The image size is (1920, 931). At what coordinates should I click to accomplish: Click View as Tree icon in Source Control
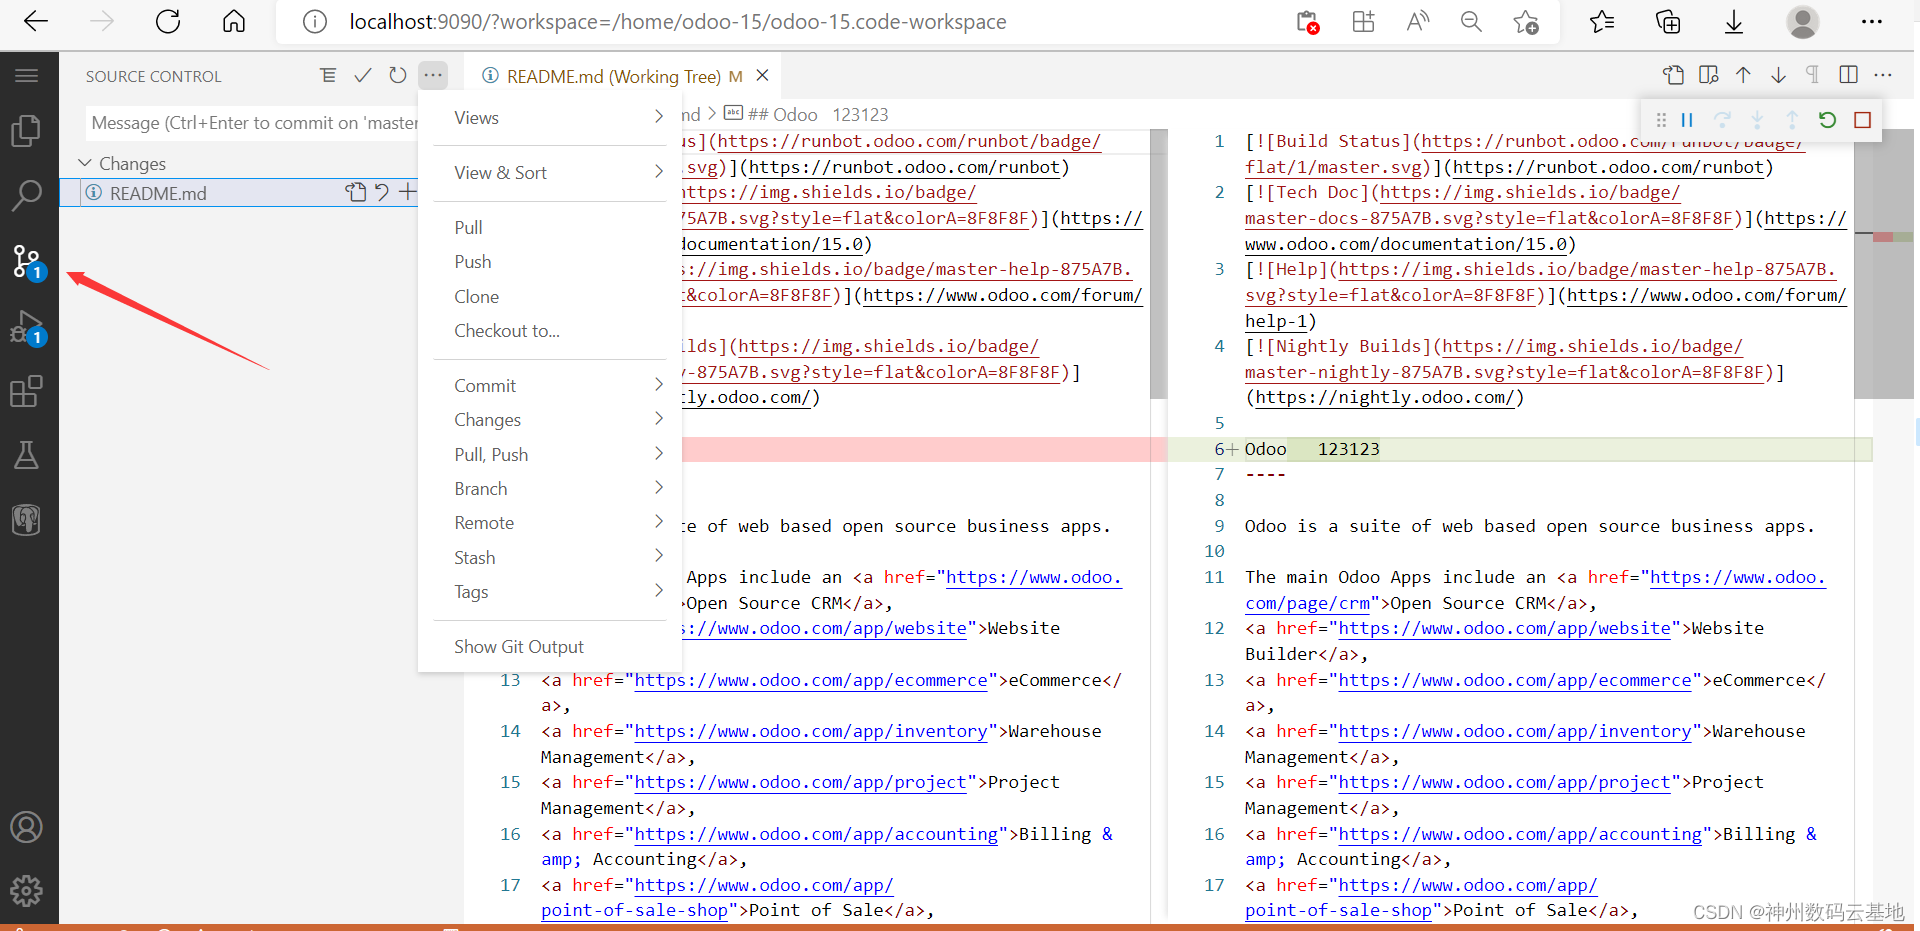328,75
